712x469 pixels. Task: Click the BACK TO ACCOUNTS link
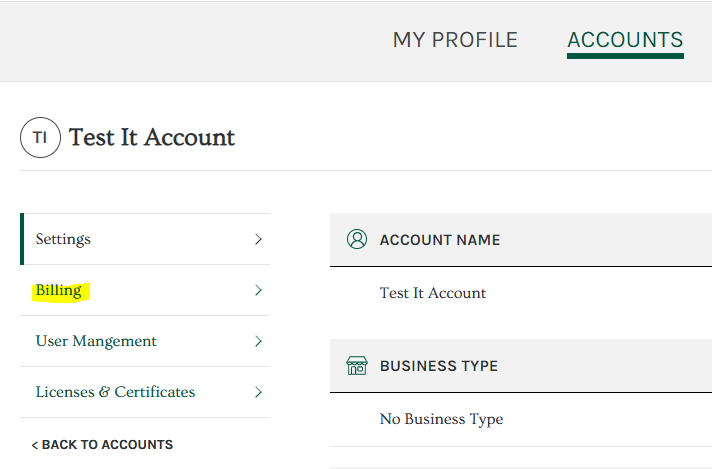tap(102, 444)
